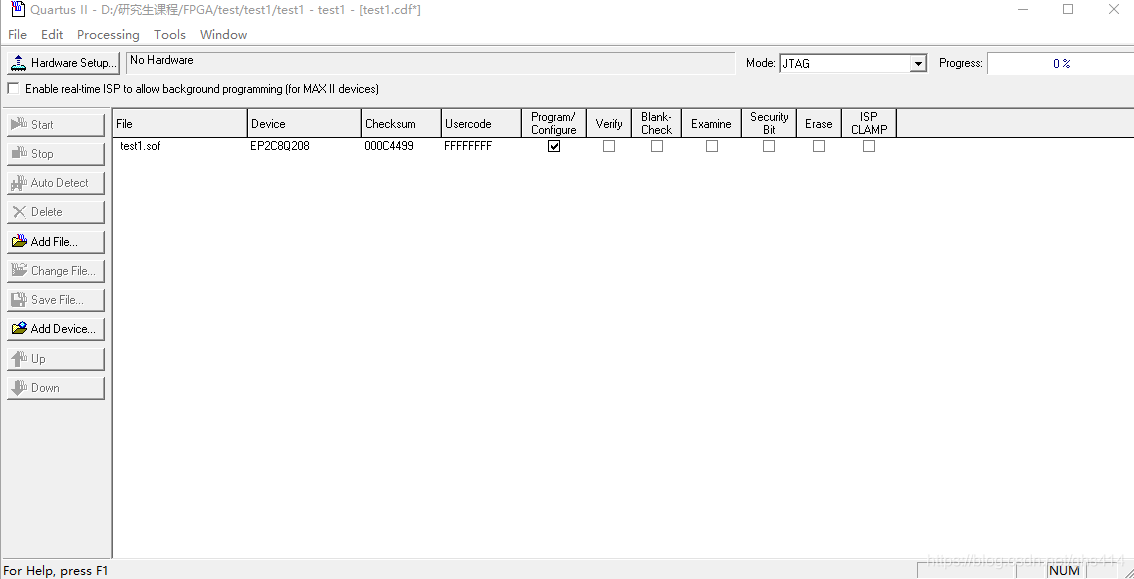Maximize the Quartus II window

[x=1068, y=9]
